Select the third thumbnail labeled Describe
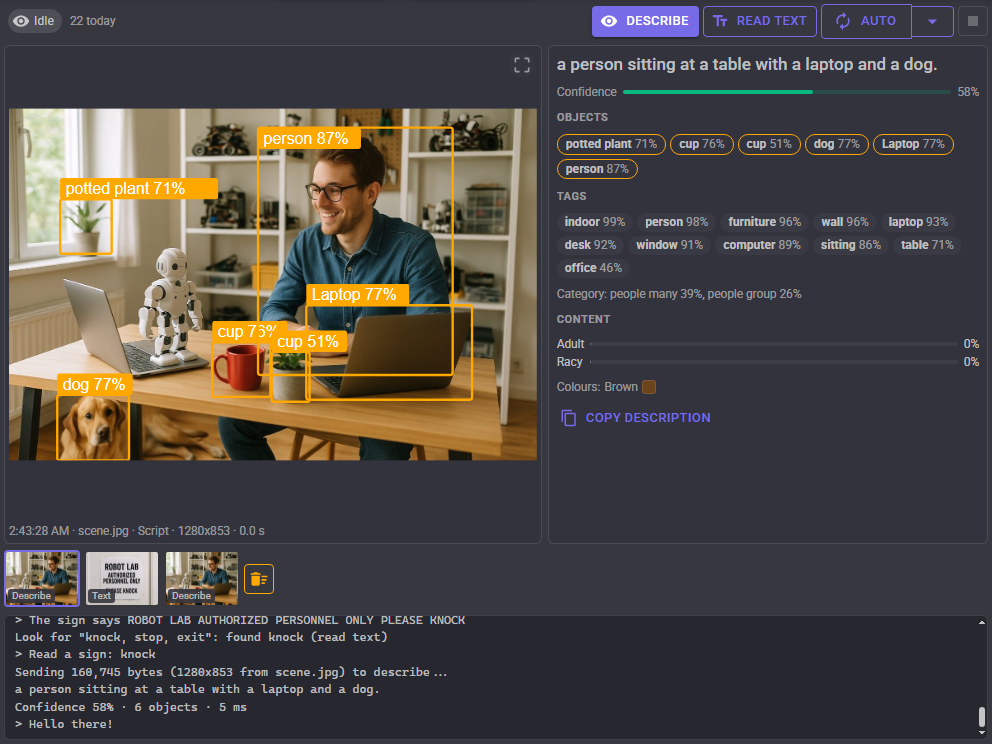The height and width of the screenshot is (744, 992). pos(202,578)
